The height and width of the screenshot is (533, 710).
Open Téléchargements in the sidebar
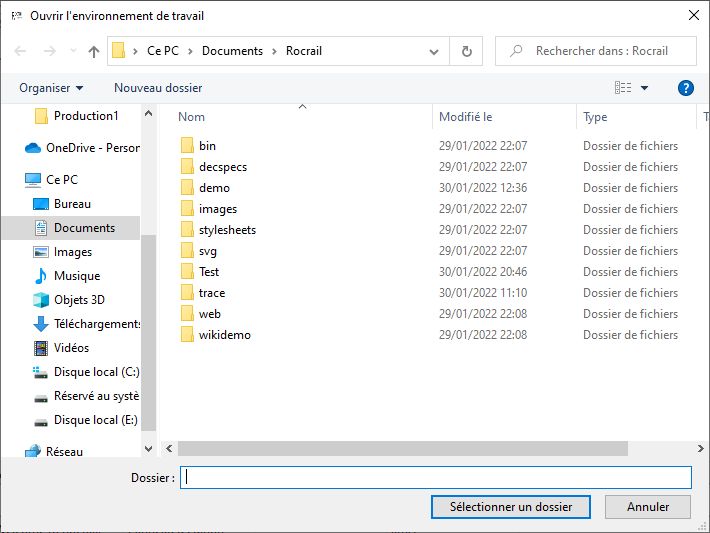click(86, 324)
